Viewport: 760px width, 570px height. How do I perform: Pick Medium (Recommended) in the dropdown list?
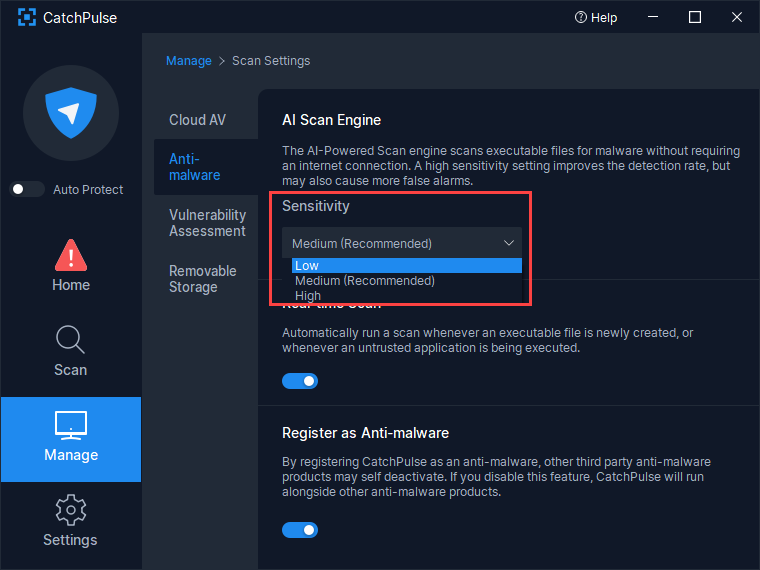click(x=364, y=281)
